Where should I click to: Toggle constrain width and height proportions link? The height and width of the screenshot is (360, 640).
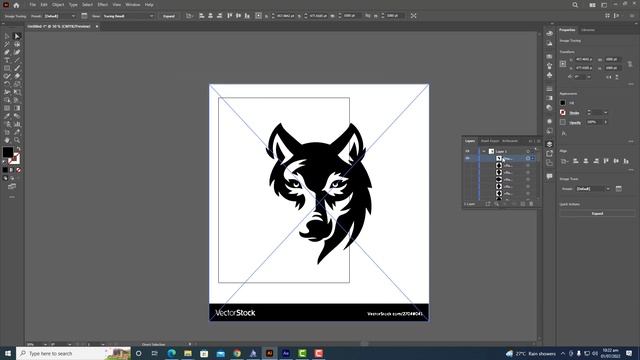coord(630,64)
